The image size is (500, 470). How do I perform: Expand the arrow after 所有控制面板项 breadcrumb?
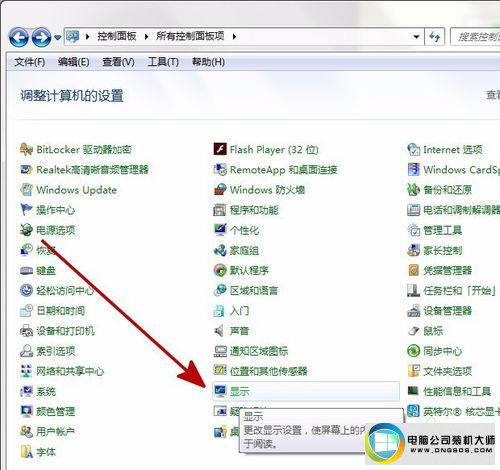coord(235,36)
